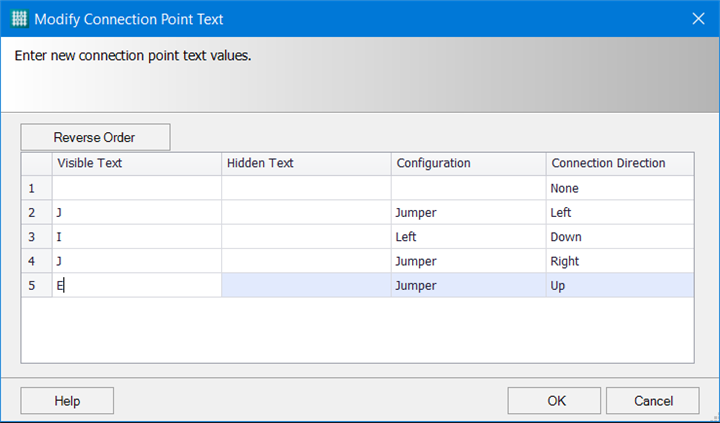Open Connection Direction cell showing Right
The image size is (720, 423).
tap(619, 261)
